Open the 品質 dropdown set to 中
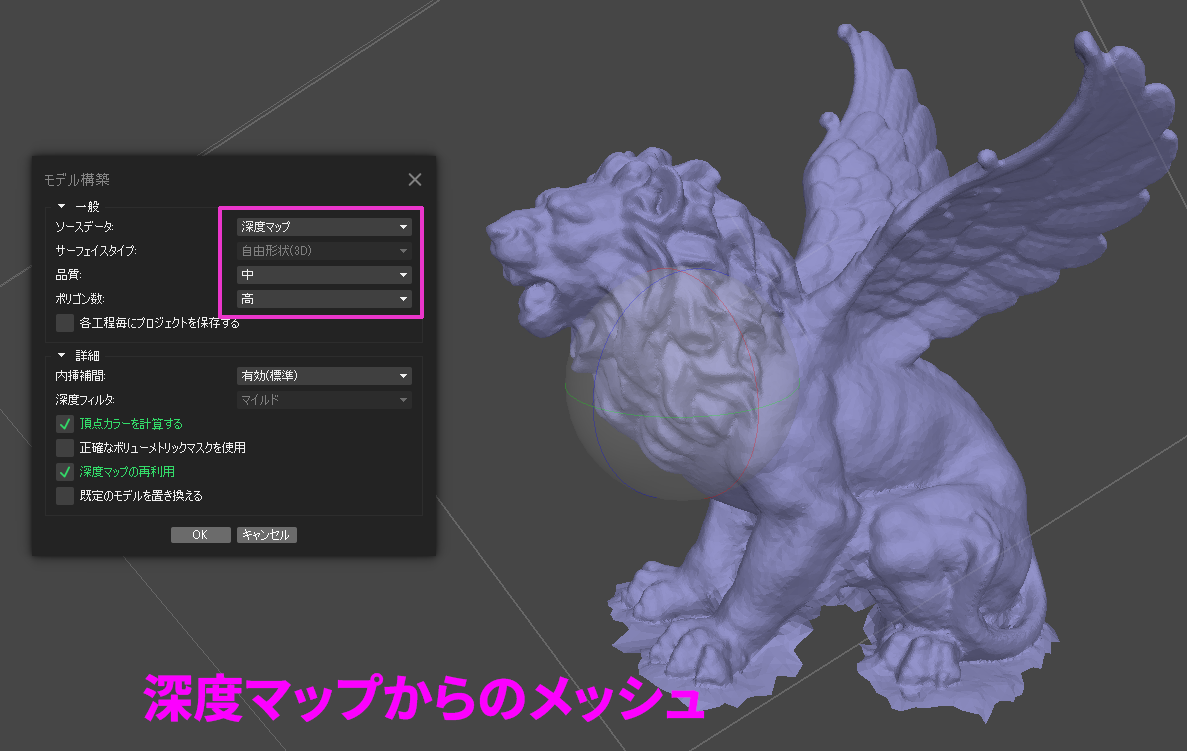 324,275
